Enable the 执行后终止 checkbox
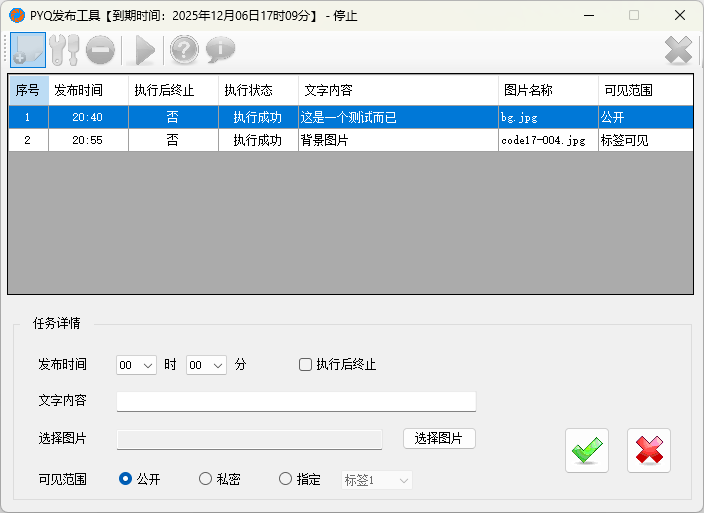The image size is (704, 513). coord(306,365)
